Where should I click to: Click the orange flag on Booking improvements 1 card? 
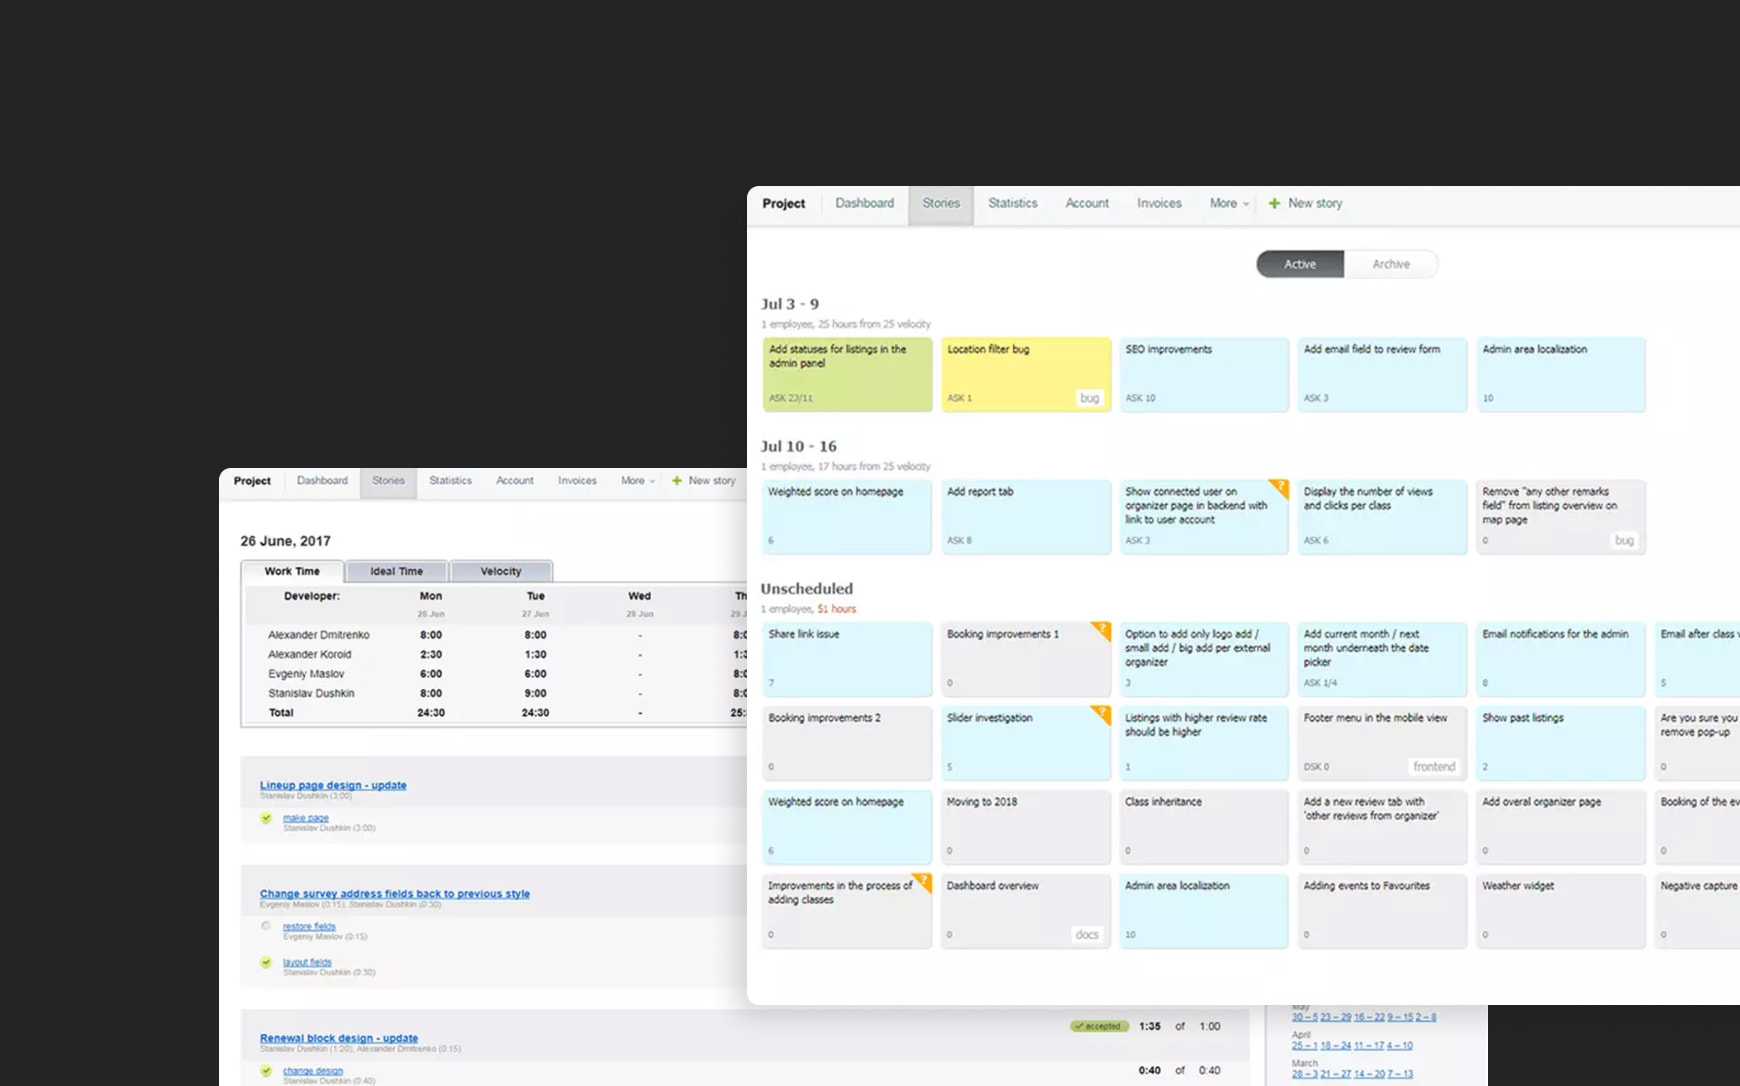pos(1101,630)
